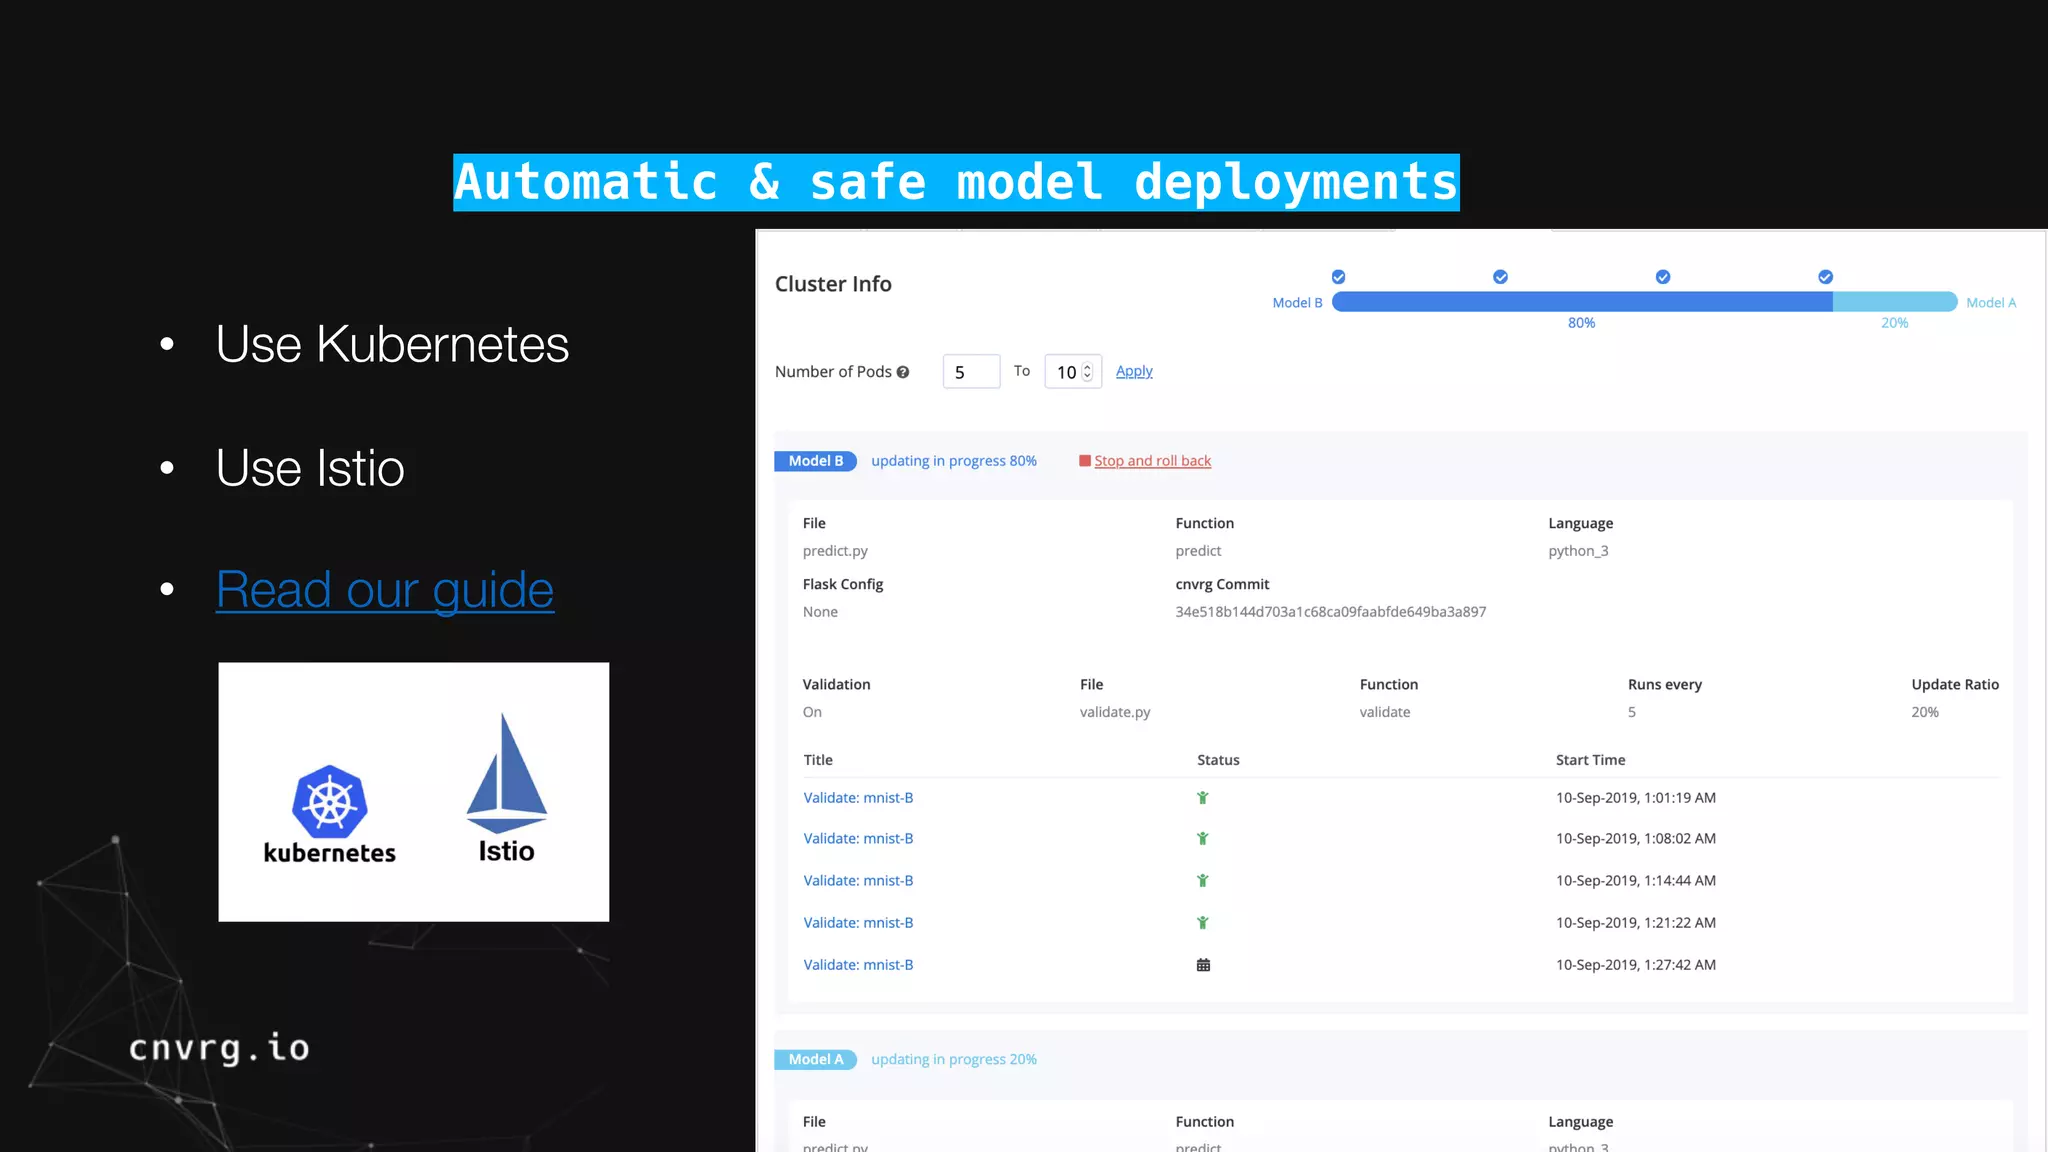The height and width of the screenshot is (1152, 2048).
Task: Open first Validate: mnist-B entry
Action: click(858, 798)
